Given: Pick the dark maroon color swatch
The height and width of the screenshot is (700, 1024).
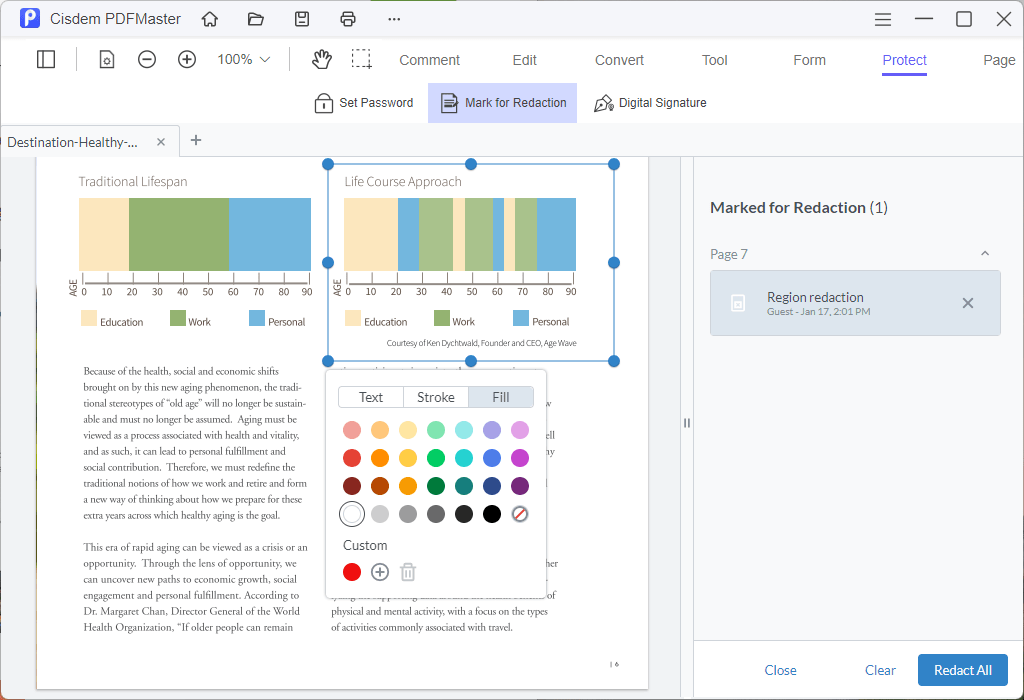Looking at the screenshot, I should point(352,486).
